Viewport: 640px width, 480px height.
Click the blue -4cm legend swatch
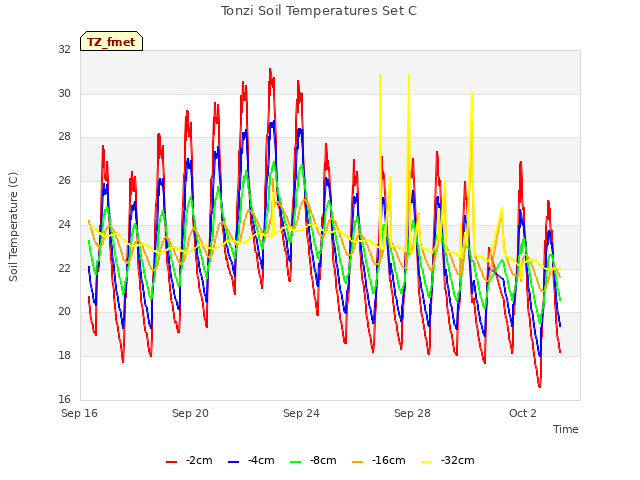(233, 462)
